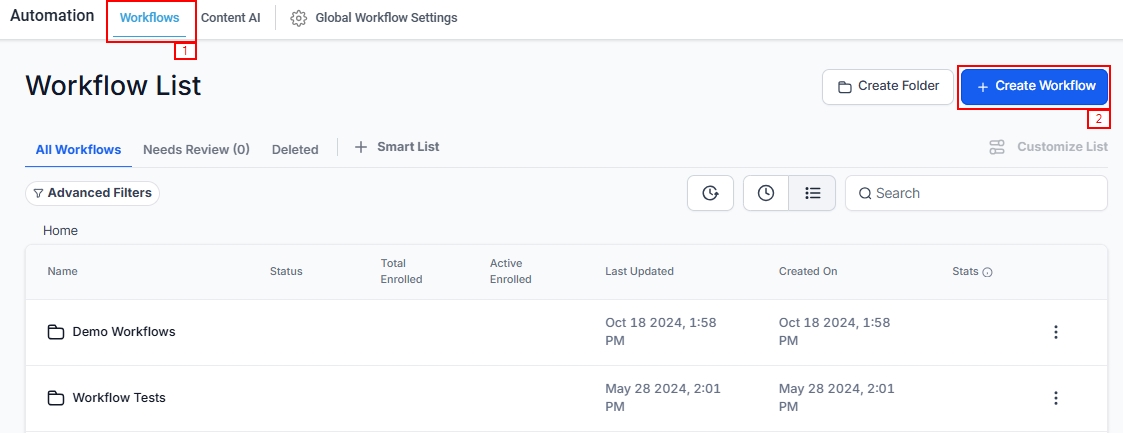Switch to the Content AI tab
Image resolution: width=1123 pixels, height=433 pixels.
click(x=230, y=18)
